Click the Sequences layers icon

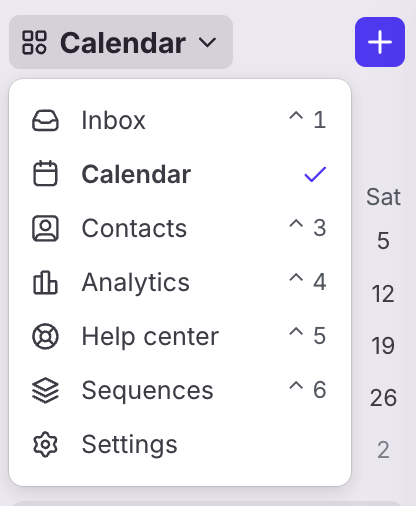pos(45,390)
